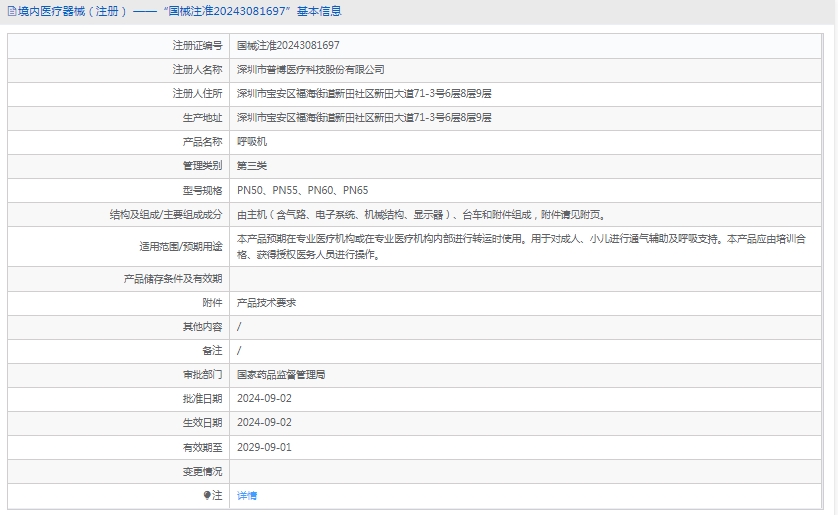Click the empty 产品储存条件及有效期 value cell
The image size is (838, 515).
[x=530, y=279]
